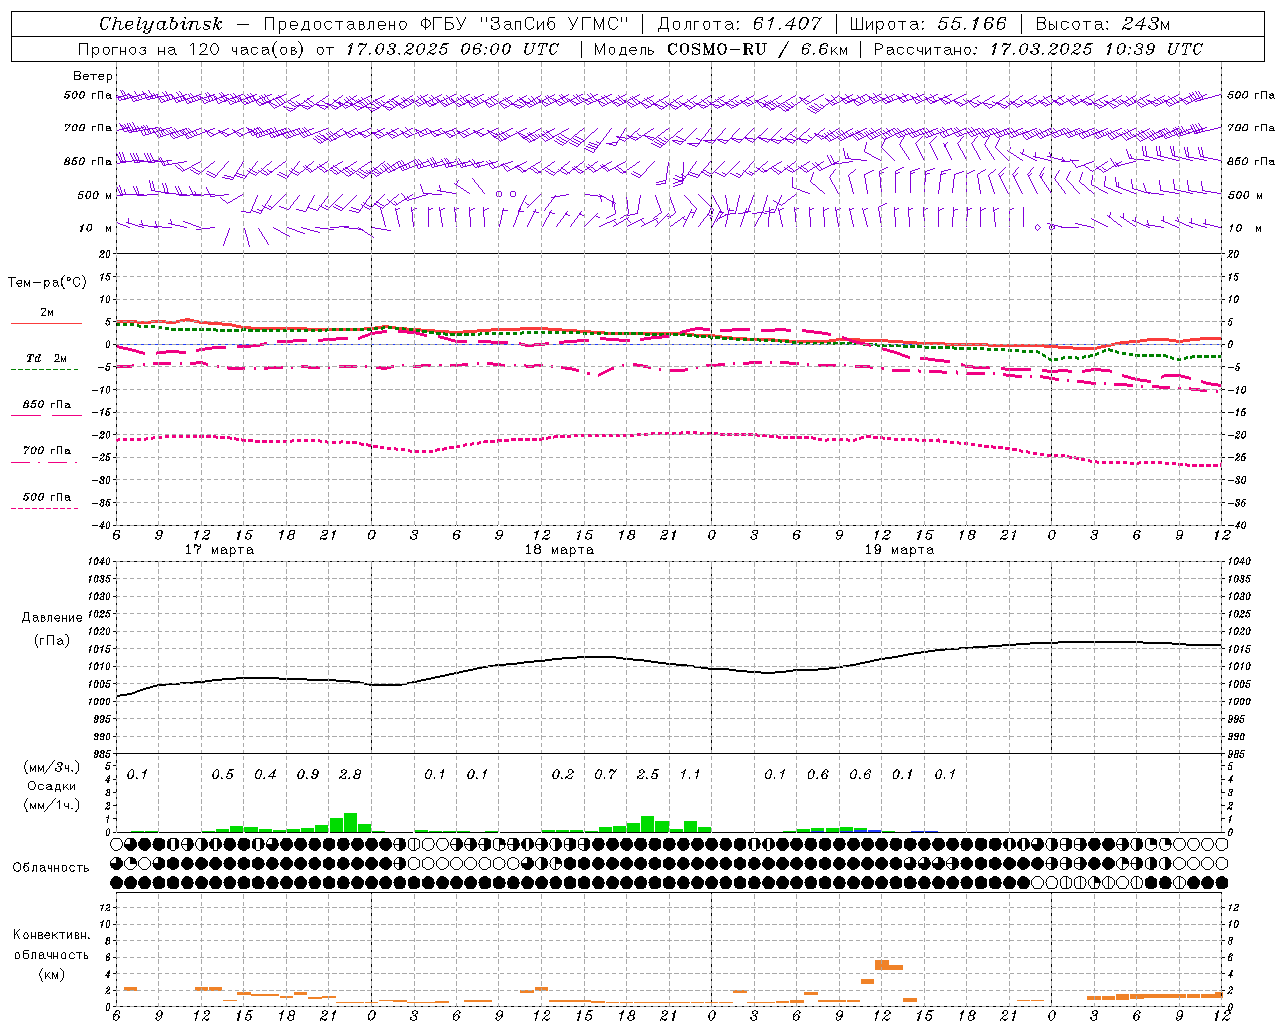This screenshot has height=1024, width=1280.
Task: Click the '(гПа)' pressure unit label
Action: click(x=52, y=640)
